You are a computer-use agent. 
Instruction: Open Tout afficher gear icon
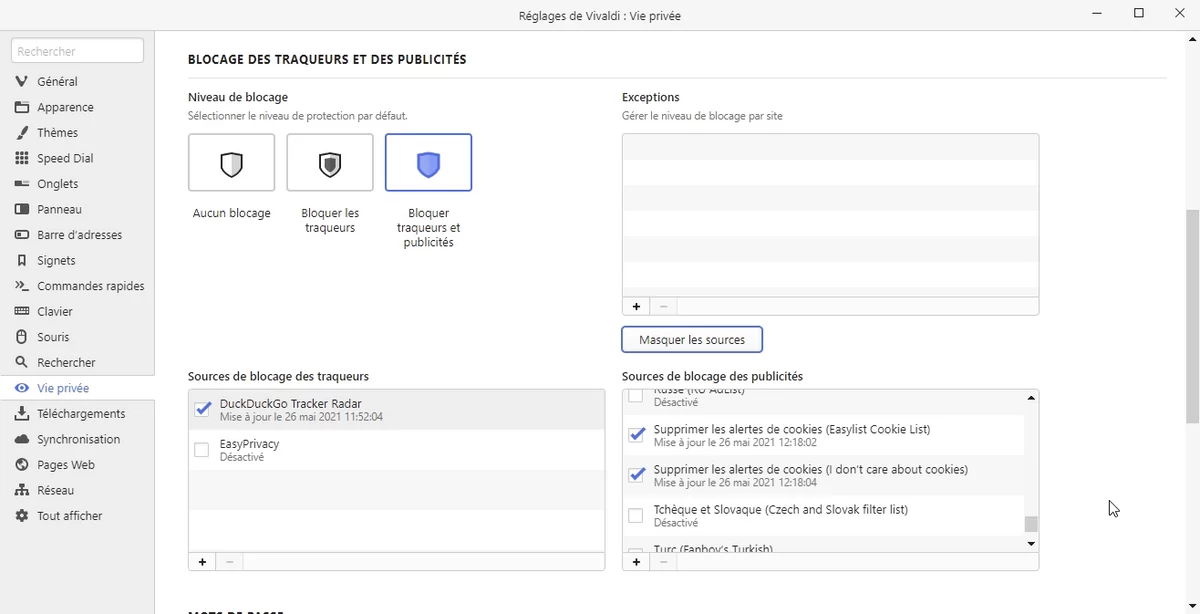point(22,516)
